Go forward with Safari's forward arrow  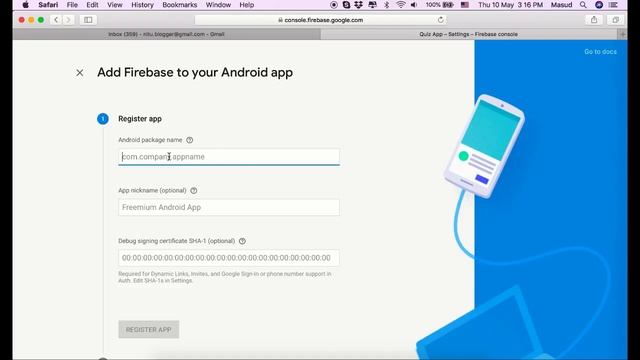click(69, 20)
